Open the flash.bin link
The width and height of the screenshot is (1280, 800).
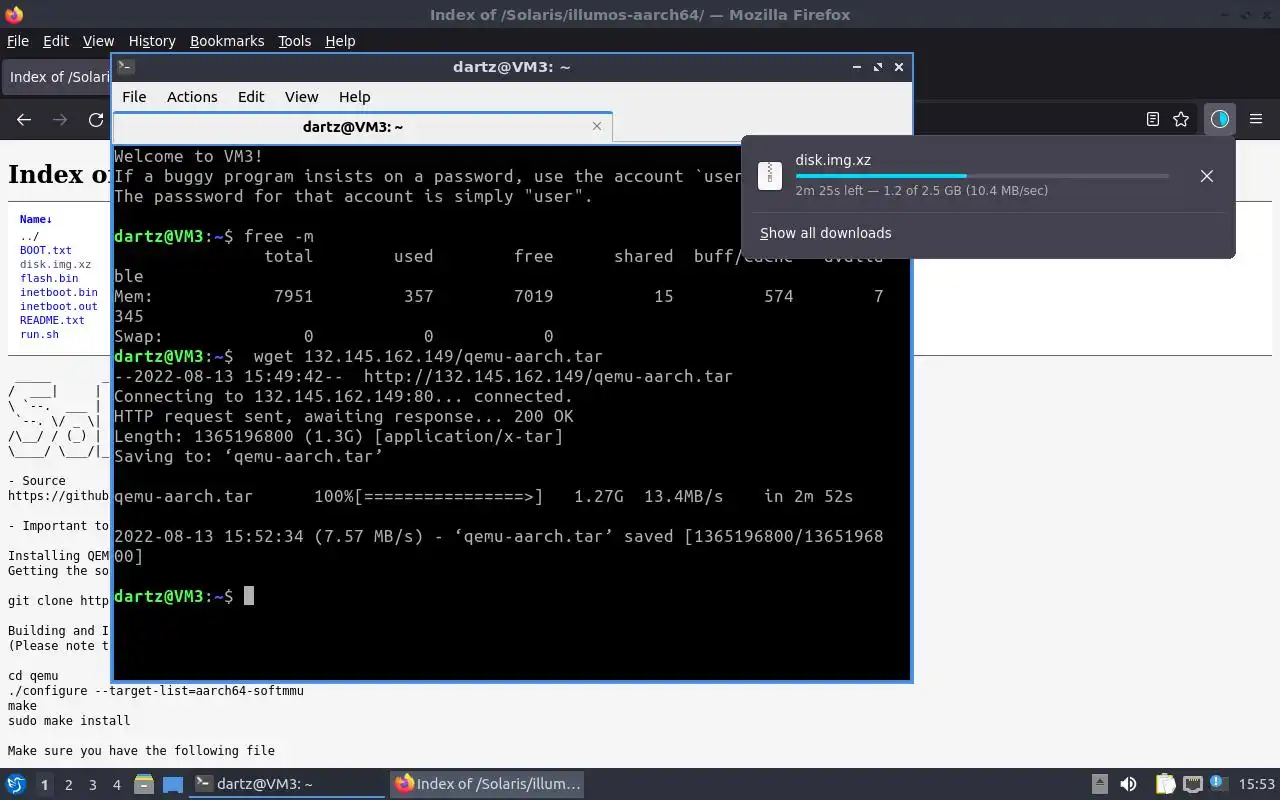click(49, 278)
